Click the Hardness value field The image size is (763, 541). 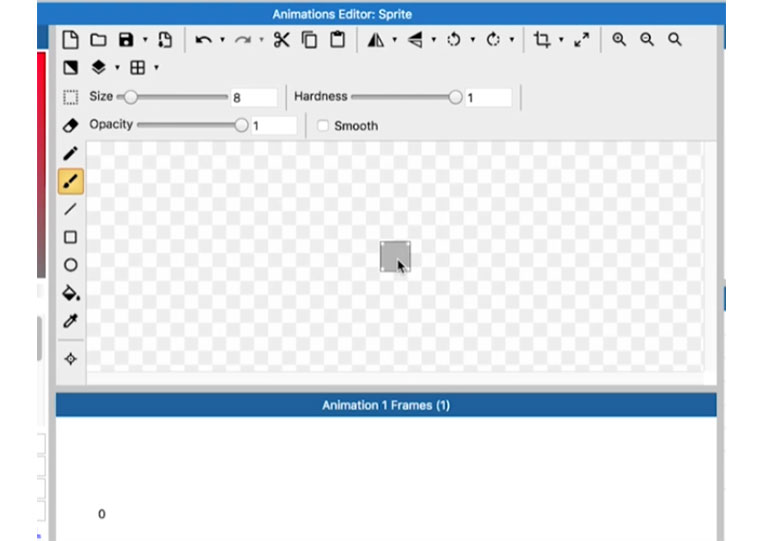(488, 98)
